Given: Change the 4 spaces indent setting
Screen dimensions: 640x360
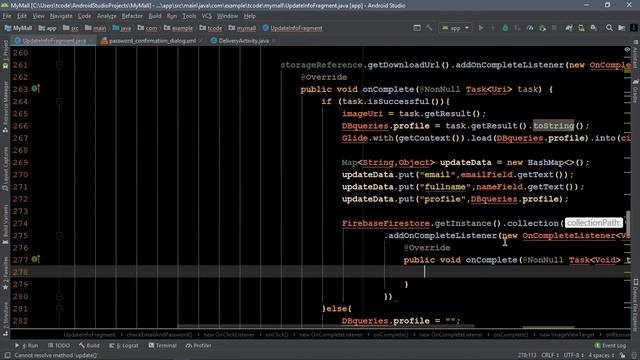Looking at the screenshot, I should click(601, 356).
